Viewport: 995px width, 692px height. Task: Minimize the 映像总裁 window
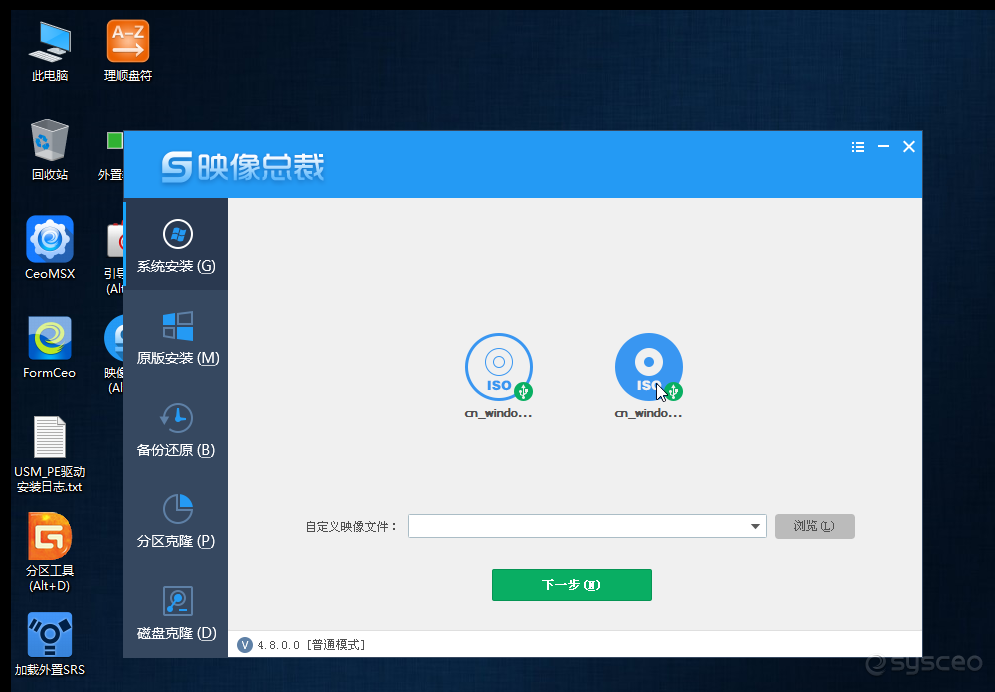[x=883, y=147]
